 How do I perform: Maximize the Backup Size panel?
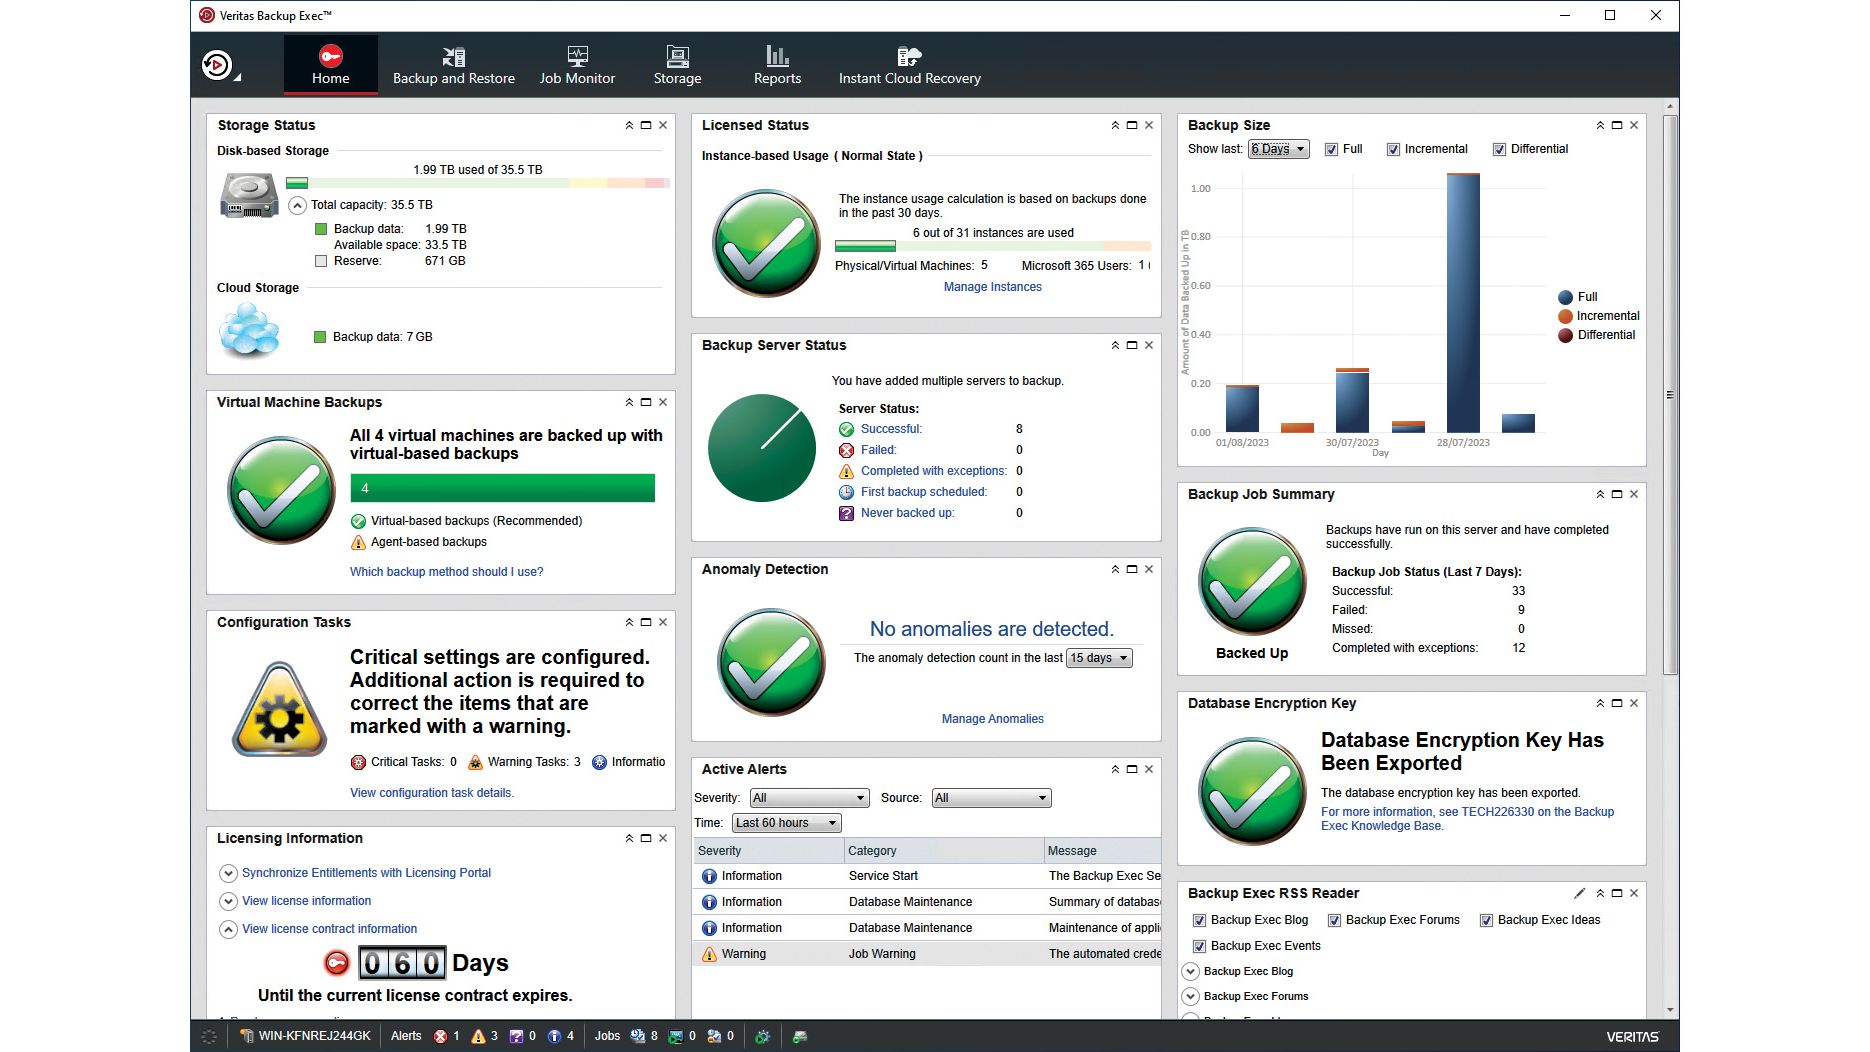coord(1617,125)
